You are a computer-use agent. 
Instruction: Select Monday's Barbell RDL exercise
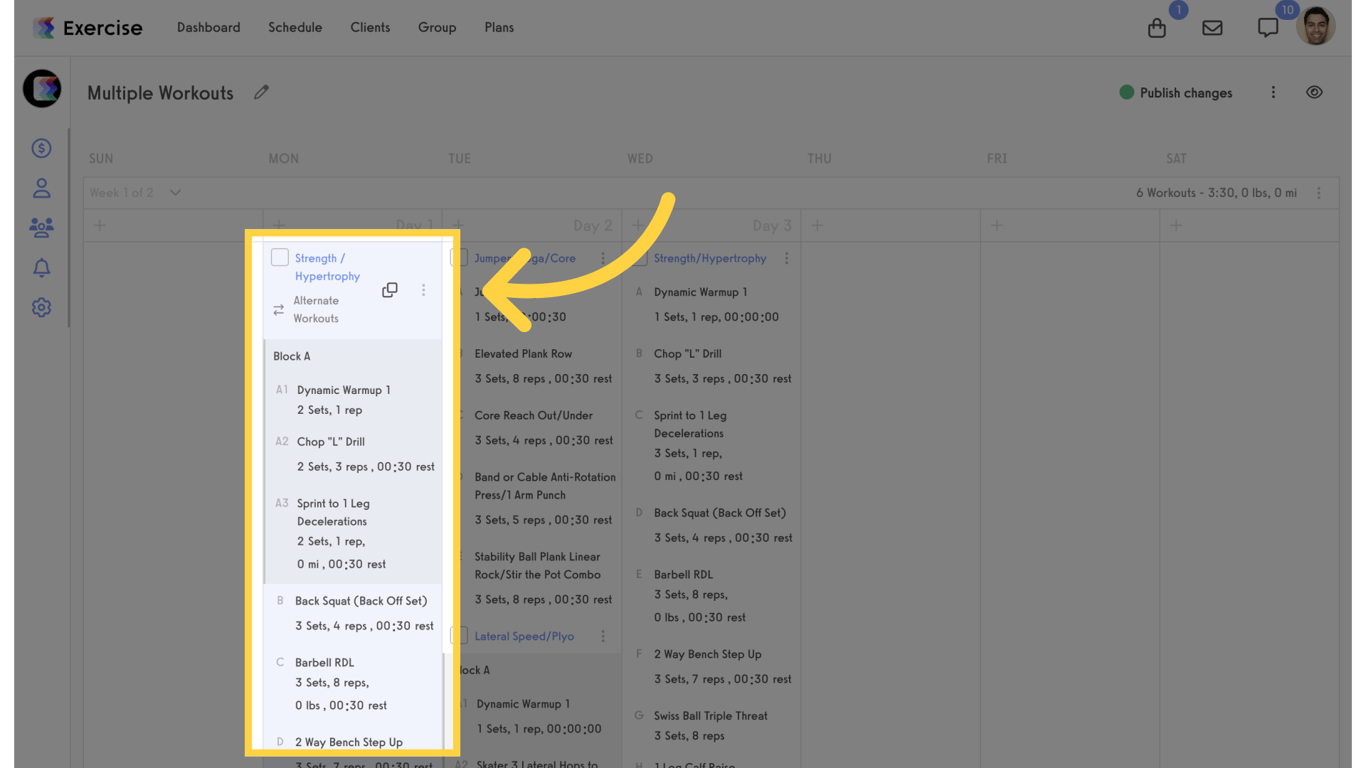pos(324,663)
